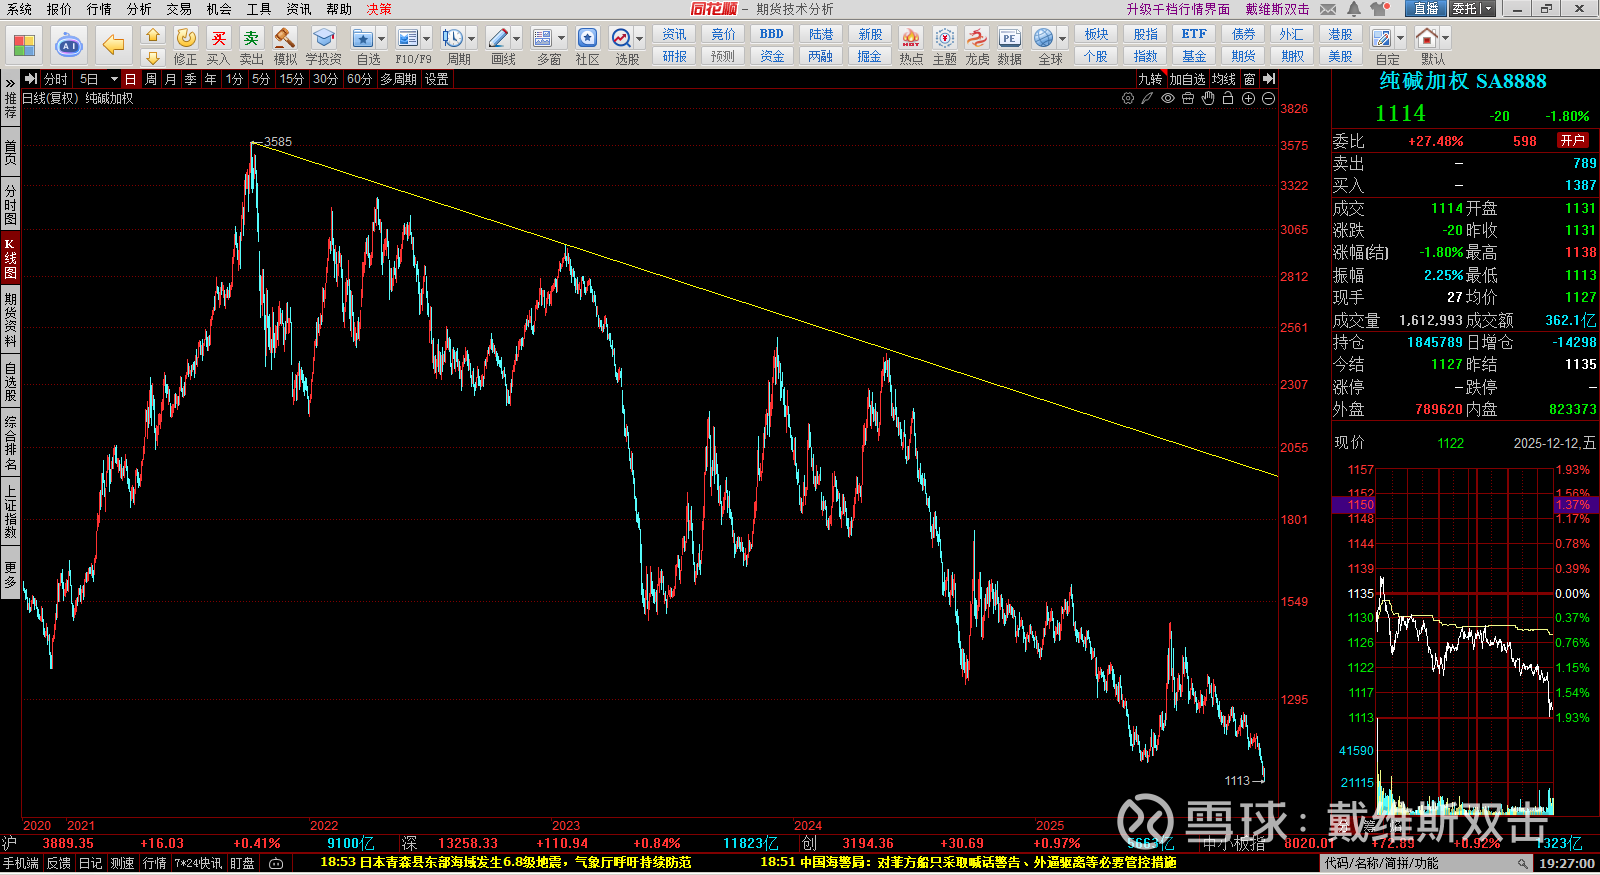Open chart settings gear icon
Screen dimensions: 1600x875
point(1128,98)
